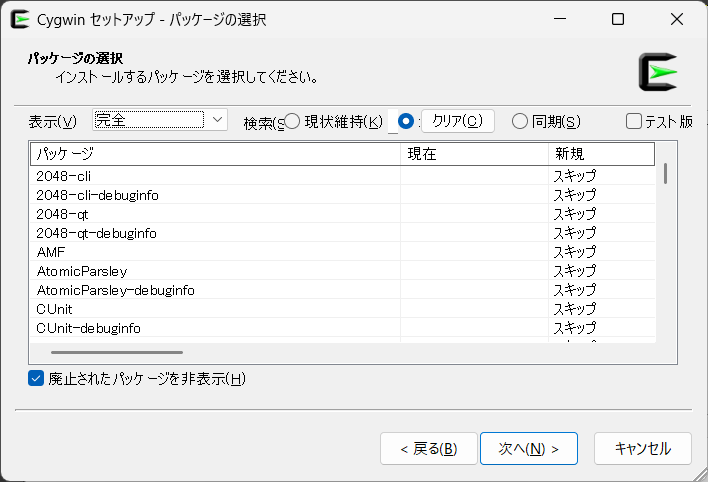708x482 pixels.
Task: Select the 2048-cli package row
Action: pos(343,176)
